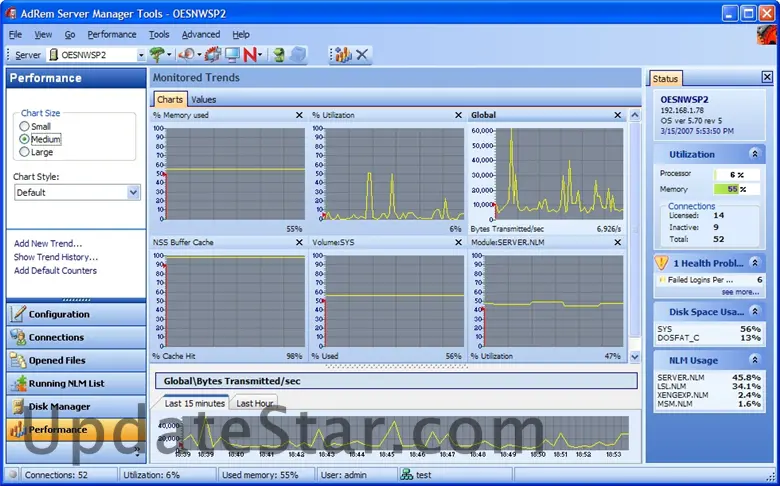780x486 pixels.
Task: Close the Volume:SYS chart
Action: (x=458, y=242)
